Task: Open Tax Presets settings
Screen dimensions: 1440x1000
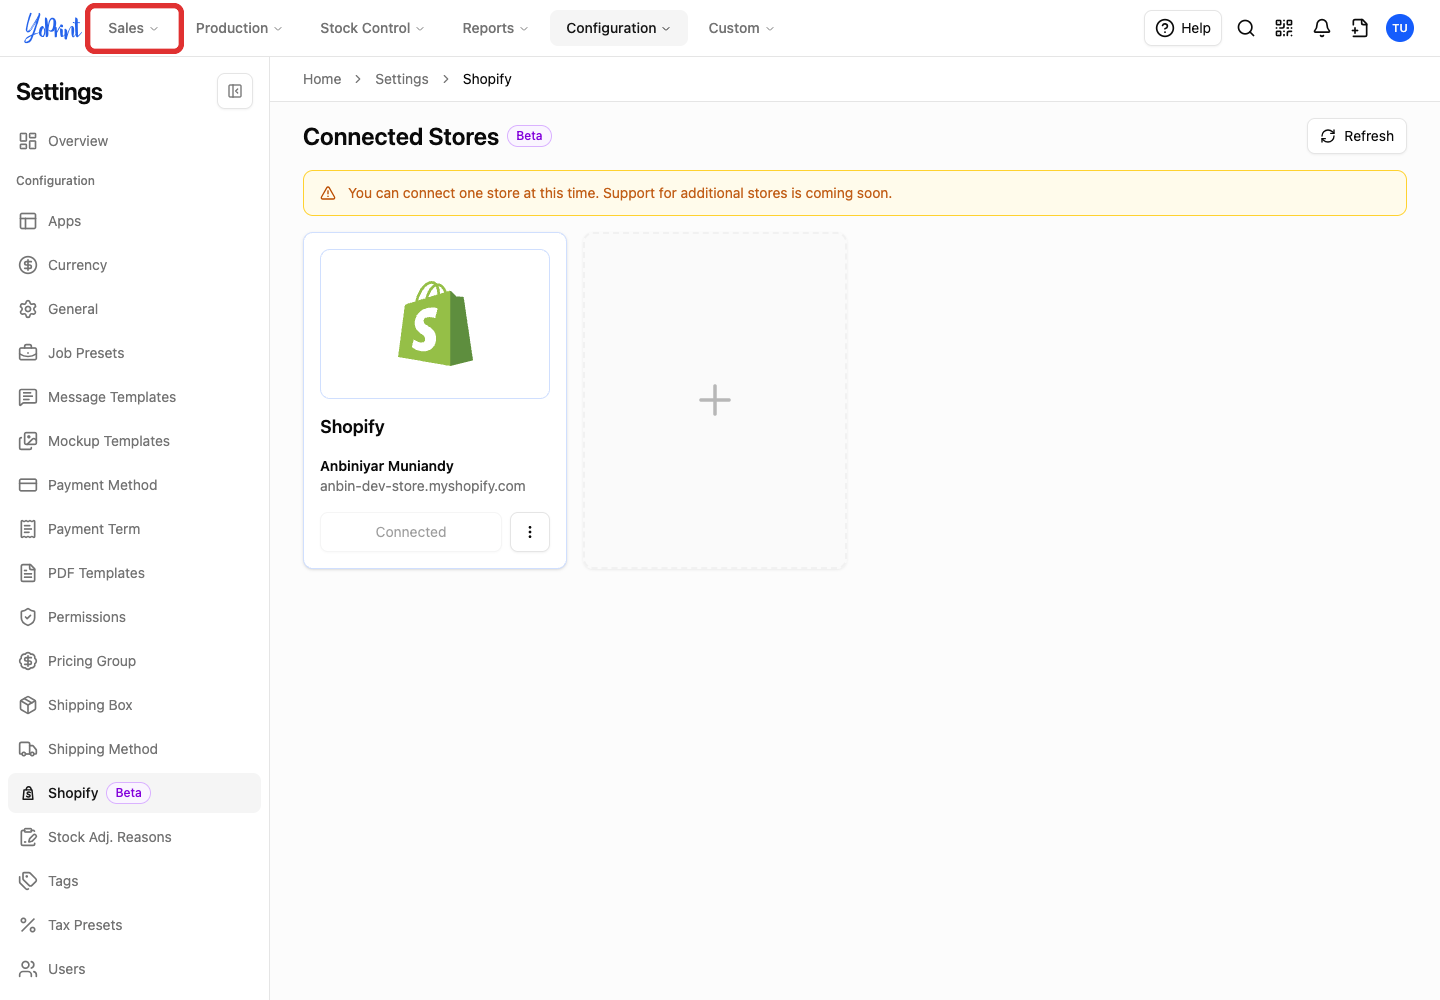Action: coord(134,925)
